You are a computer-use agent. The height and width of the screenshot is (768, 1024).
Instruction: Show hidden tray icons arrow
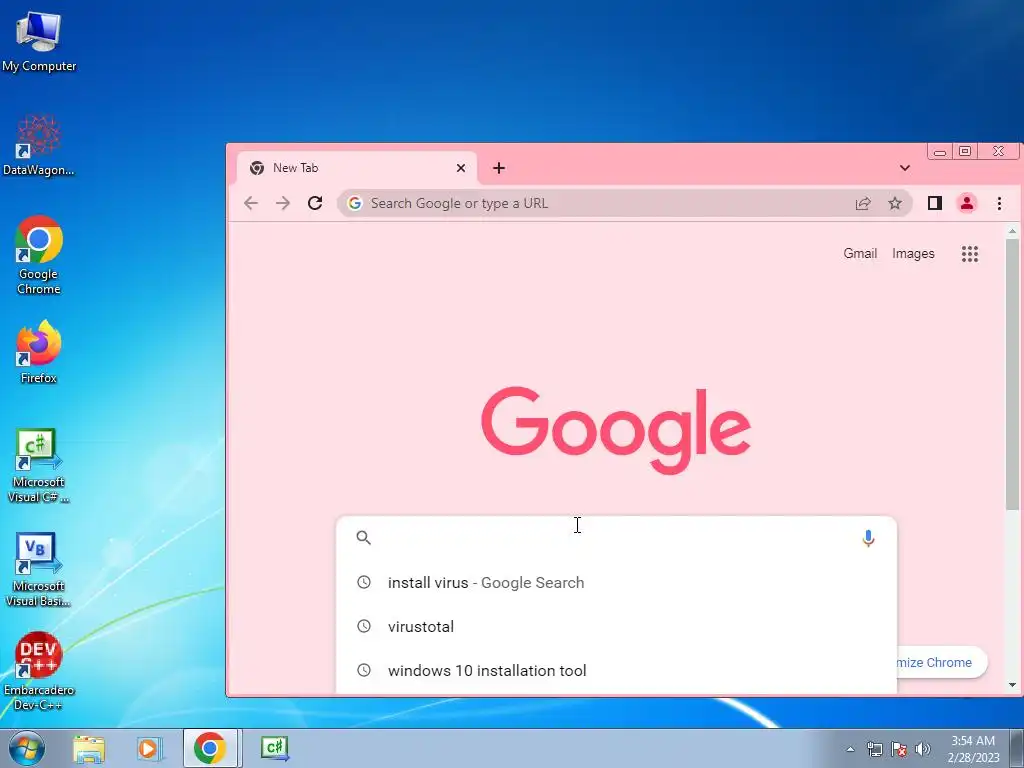pos(850,749)
